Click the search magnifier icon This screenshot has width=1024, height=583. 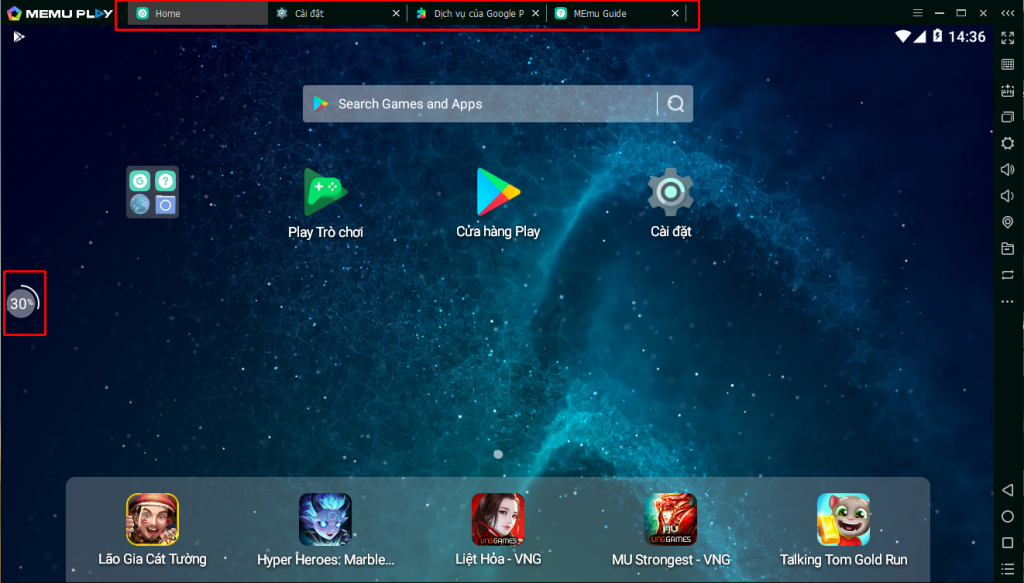click(x=676, y=104)
